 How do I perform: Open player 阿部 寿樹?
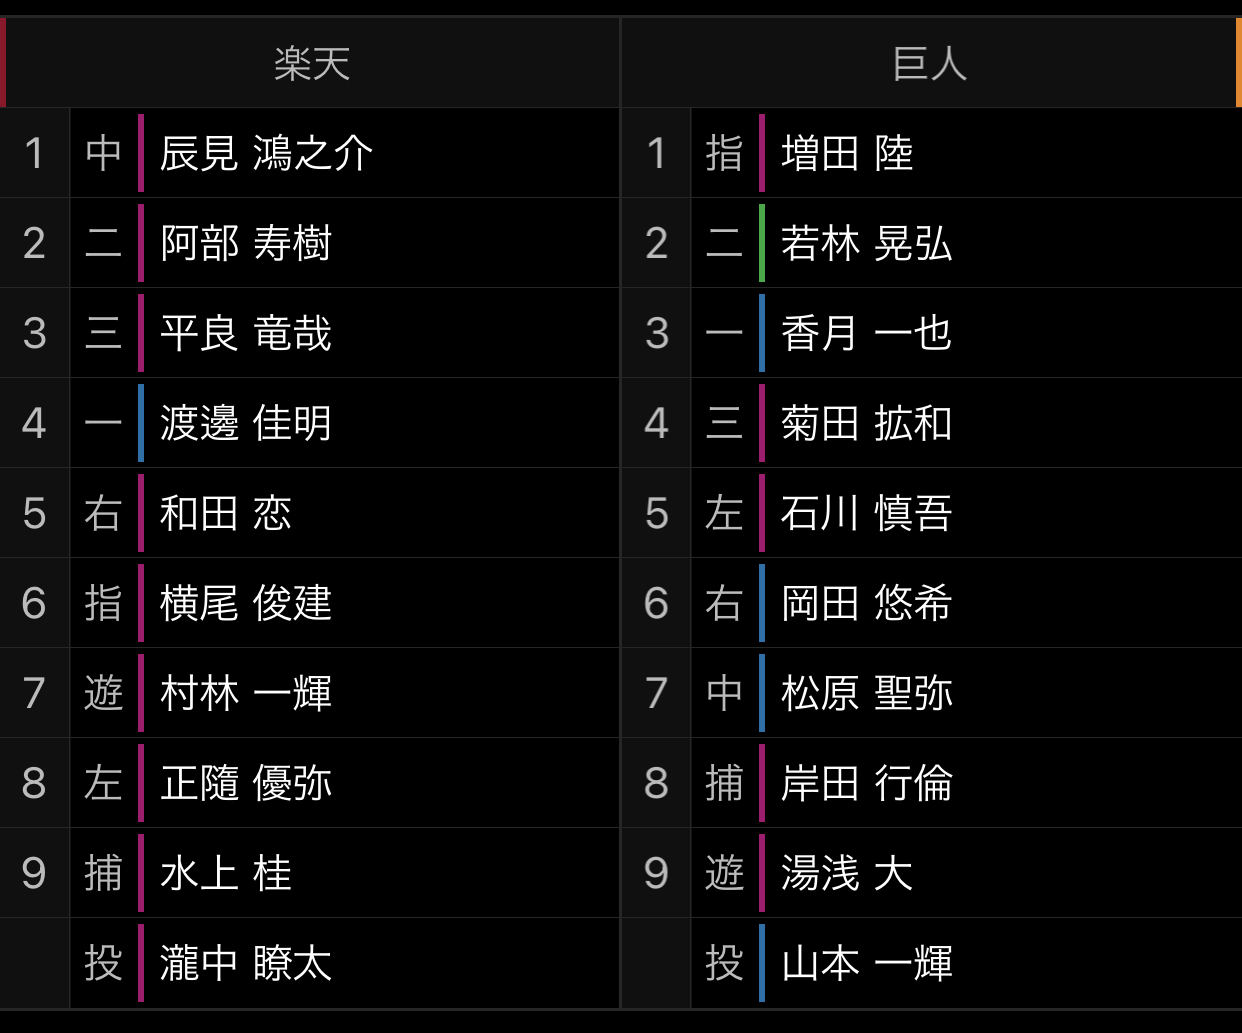(x=245, y=243)
